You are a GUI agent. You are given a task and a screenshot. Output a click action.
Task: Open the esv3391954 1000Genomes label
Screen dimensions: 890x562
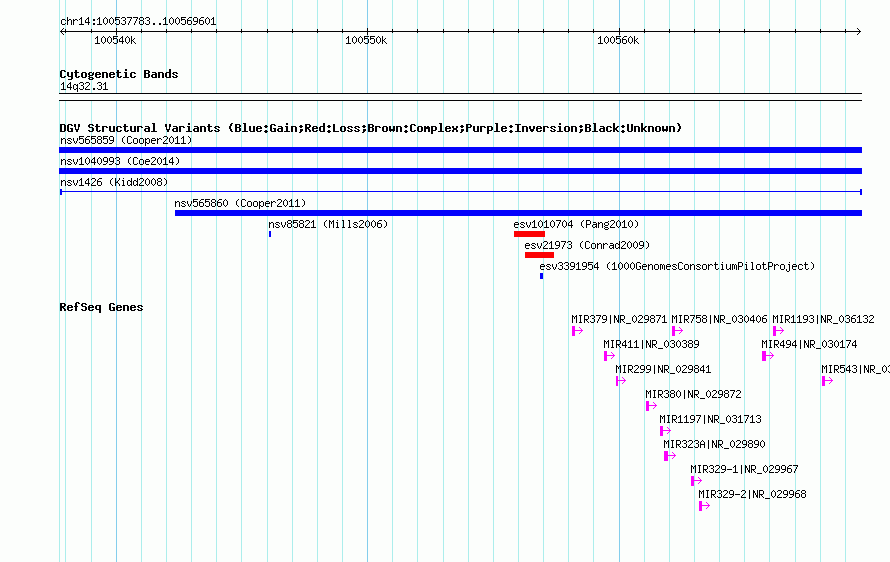[677, 266]
